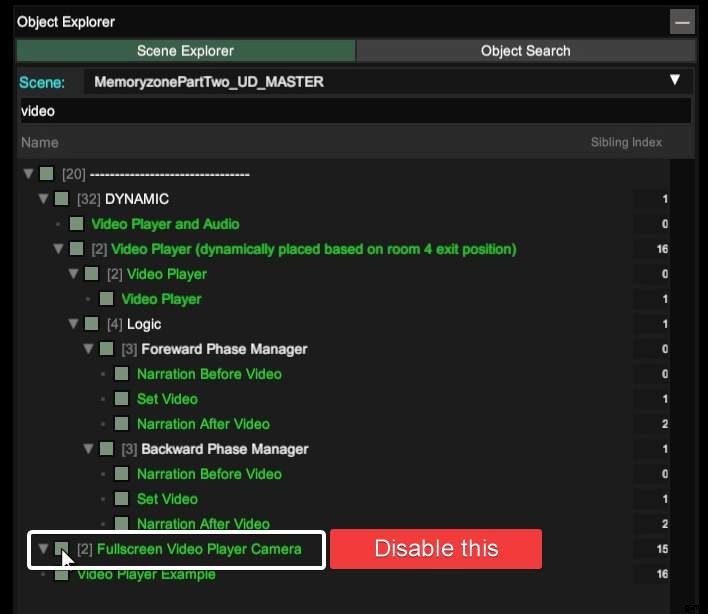
Task: Toggle Video Player and Audio checkbox
Action: pos(77,224)
